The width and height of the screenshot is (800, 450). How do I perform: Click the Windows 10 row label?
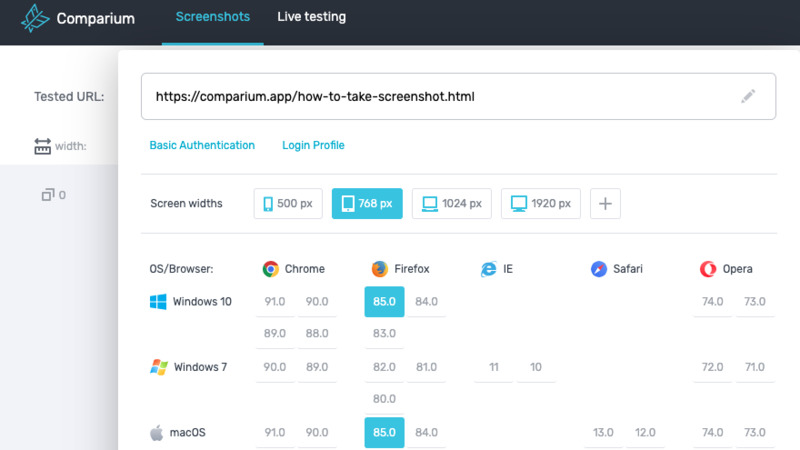[202, 302]
